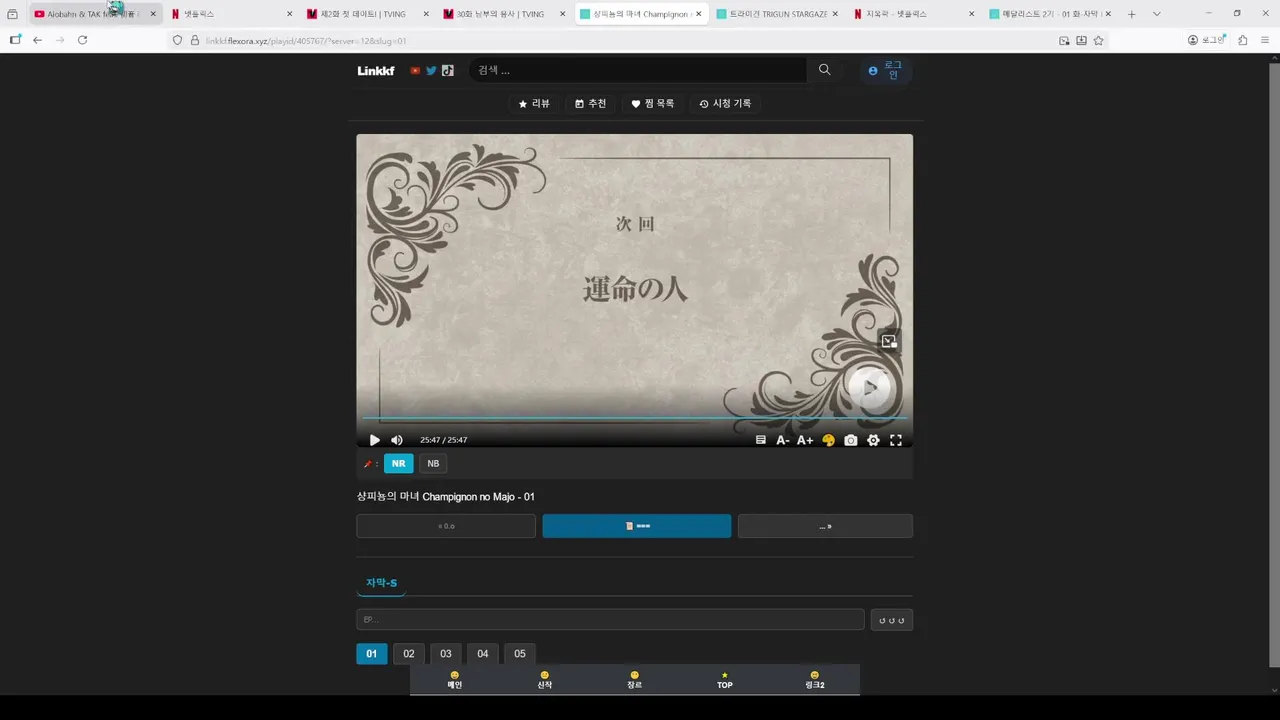The height and width of the screenshot is (720, 1280).
Task: Open subtitle list icon in player
Action: pos(761,440)
